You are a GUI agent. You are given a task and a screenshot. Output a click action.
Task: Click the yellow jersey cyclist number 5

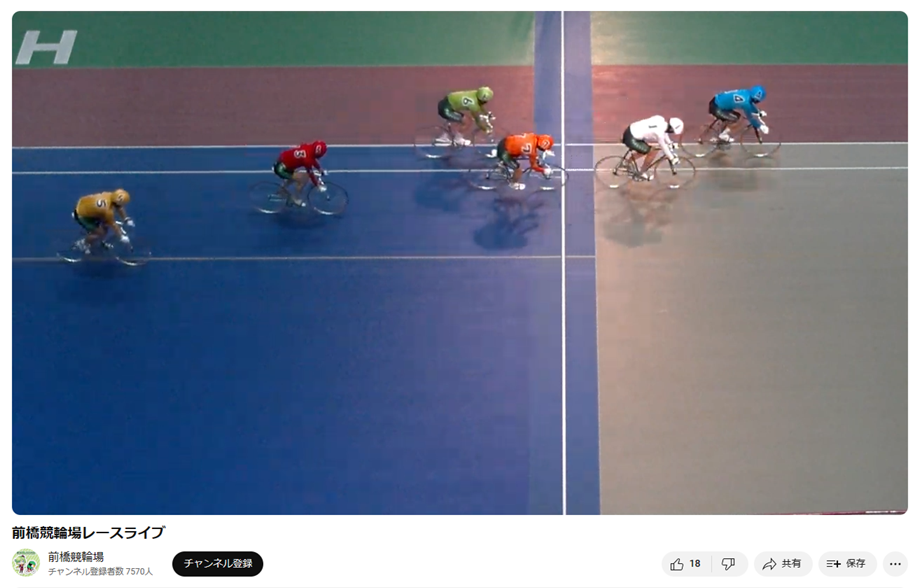click(x=104, y=227)
